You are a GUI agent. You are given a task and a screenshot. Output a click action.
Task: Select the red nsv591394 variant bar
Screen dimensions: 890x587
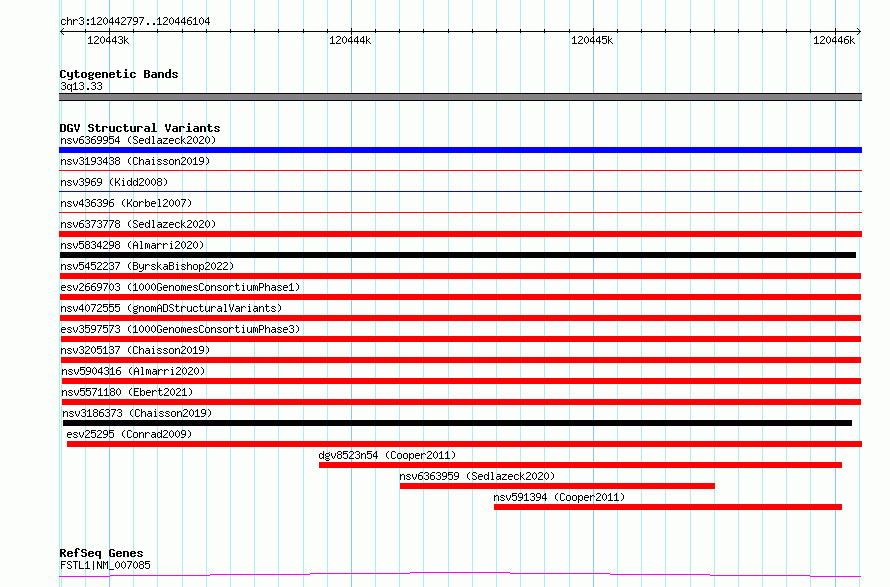(668, 507)
